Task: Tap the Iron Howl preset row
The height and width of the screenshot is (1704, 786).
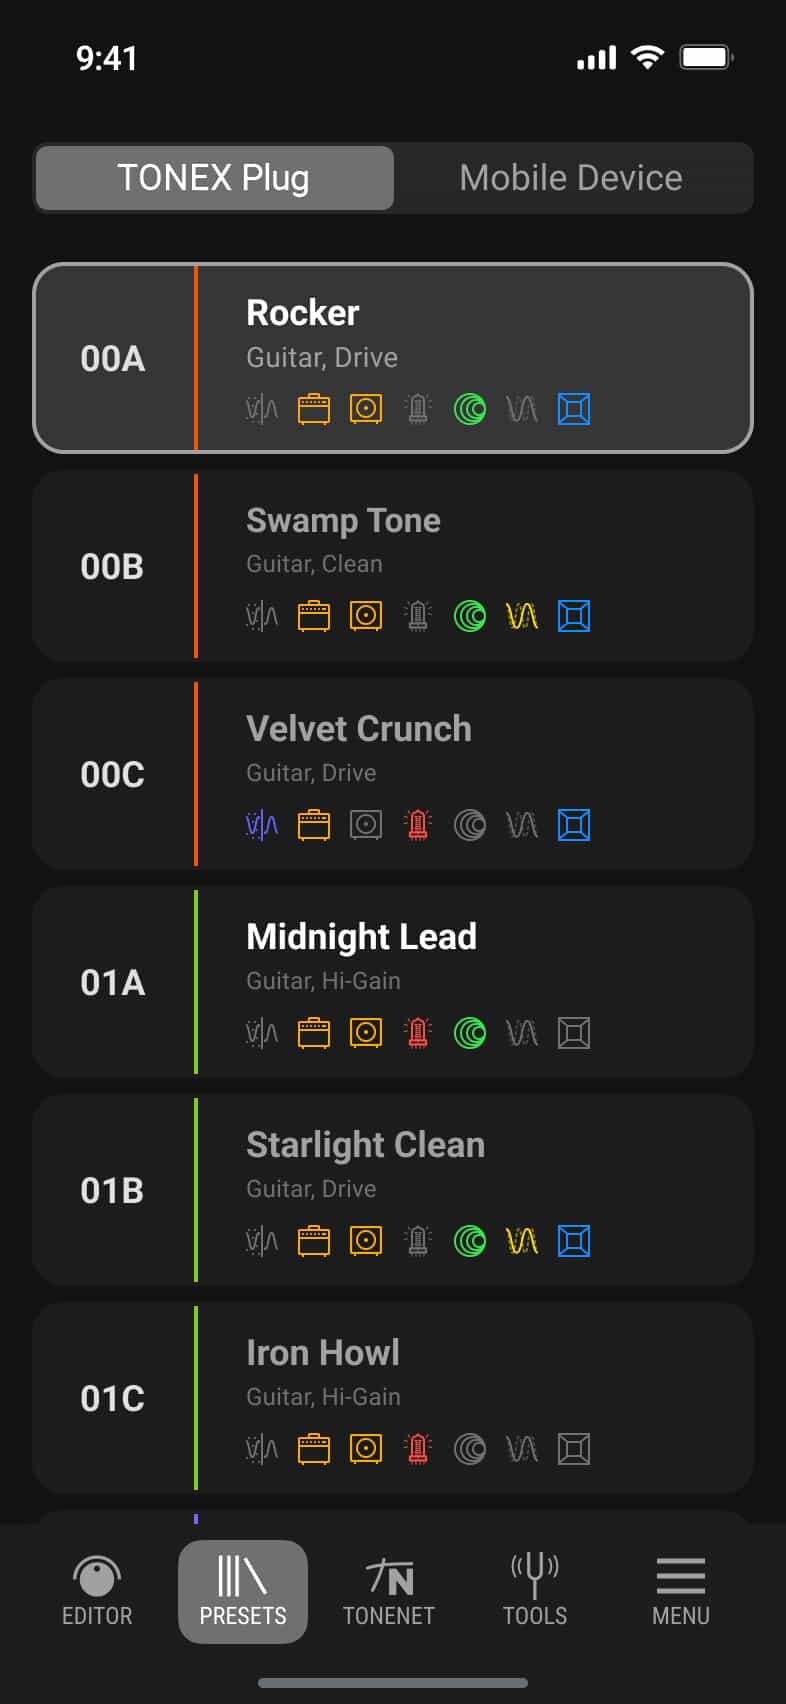Action: (393, 1397)
